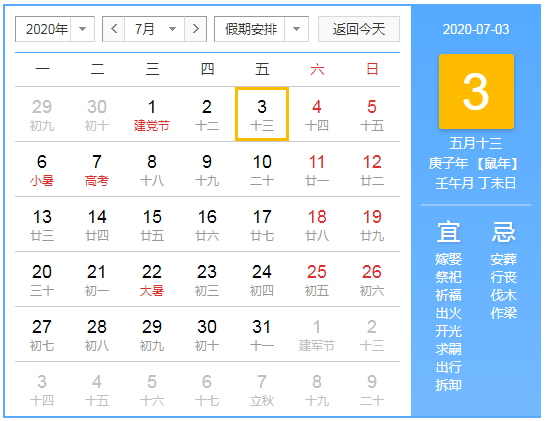Select August 7 立秋
The height and width of the screenshot is (421, 547).
tap(262, 390)
